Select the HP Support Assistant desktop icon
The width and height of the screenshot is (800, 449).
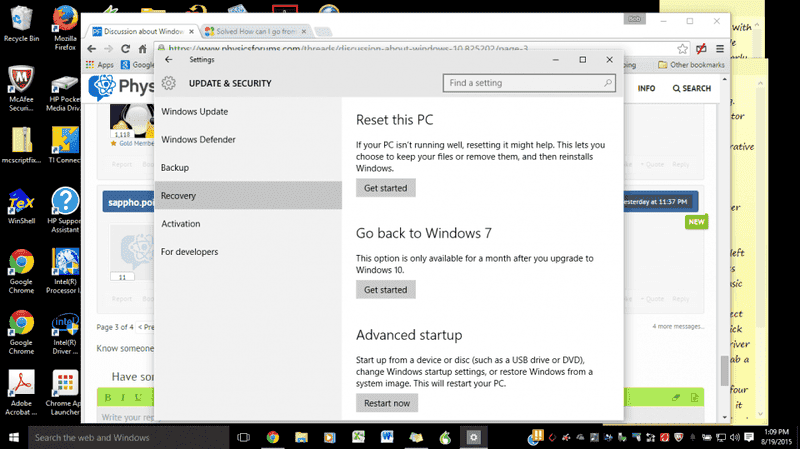64,210
